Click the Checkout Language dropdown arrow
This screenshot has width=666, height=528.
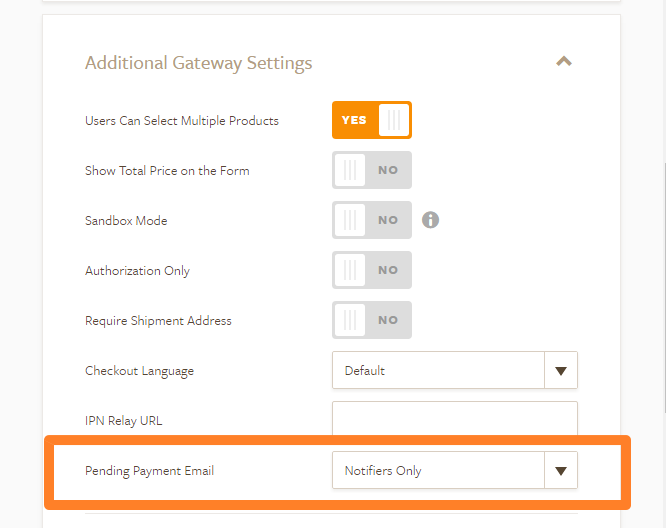click(x=560, y=370)
